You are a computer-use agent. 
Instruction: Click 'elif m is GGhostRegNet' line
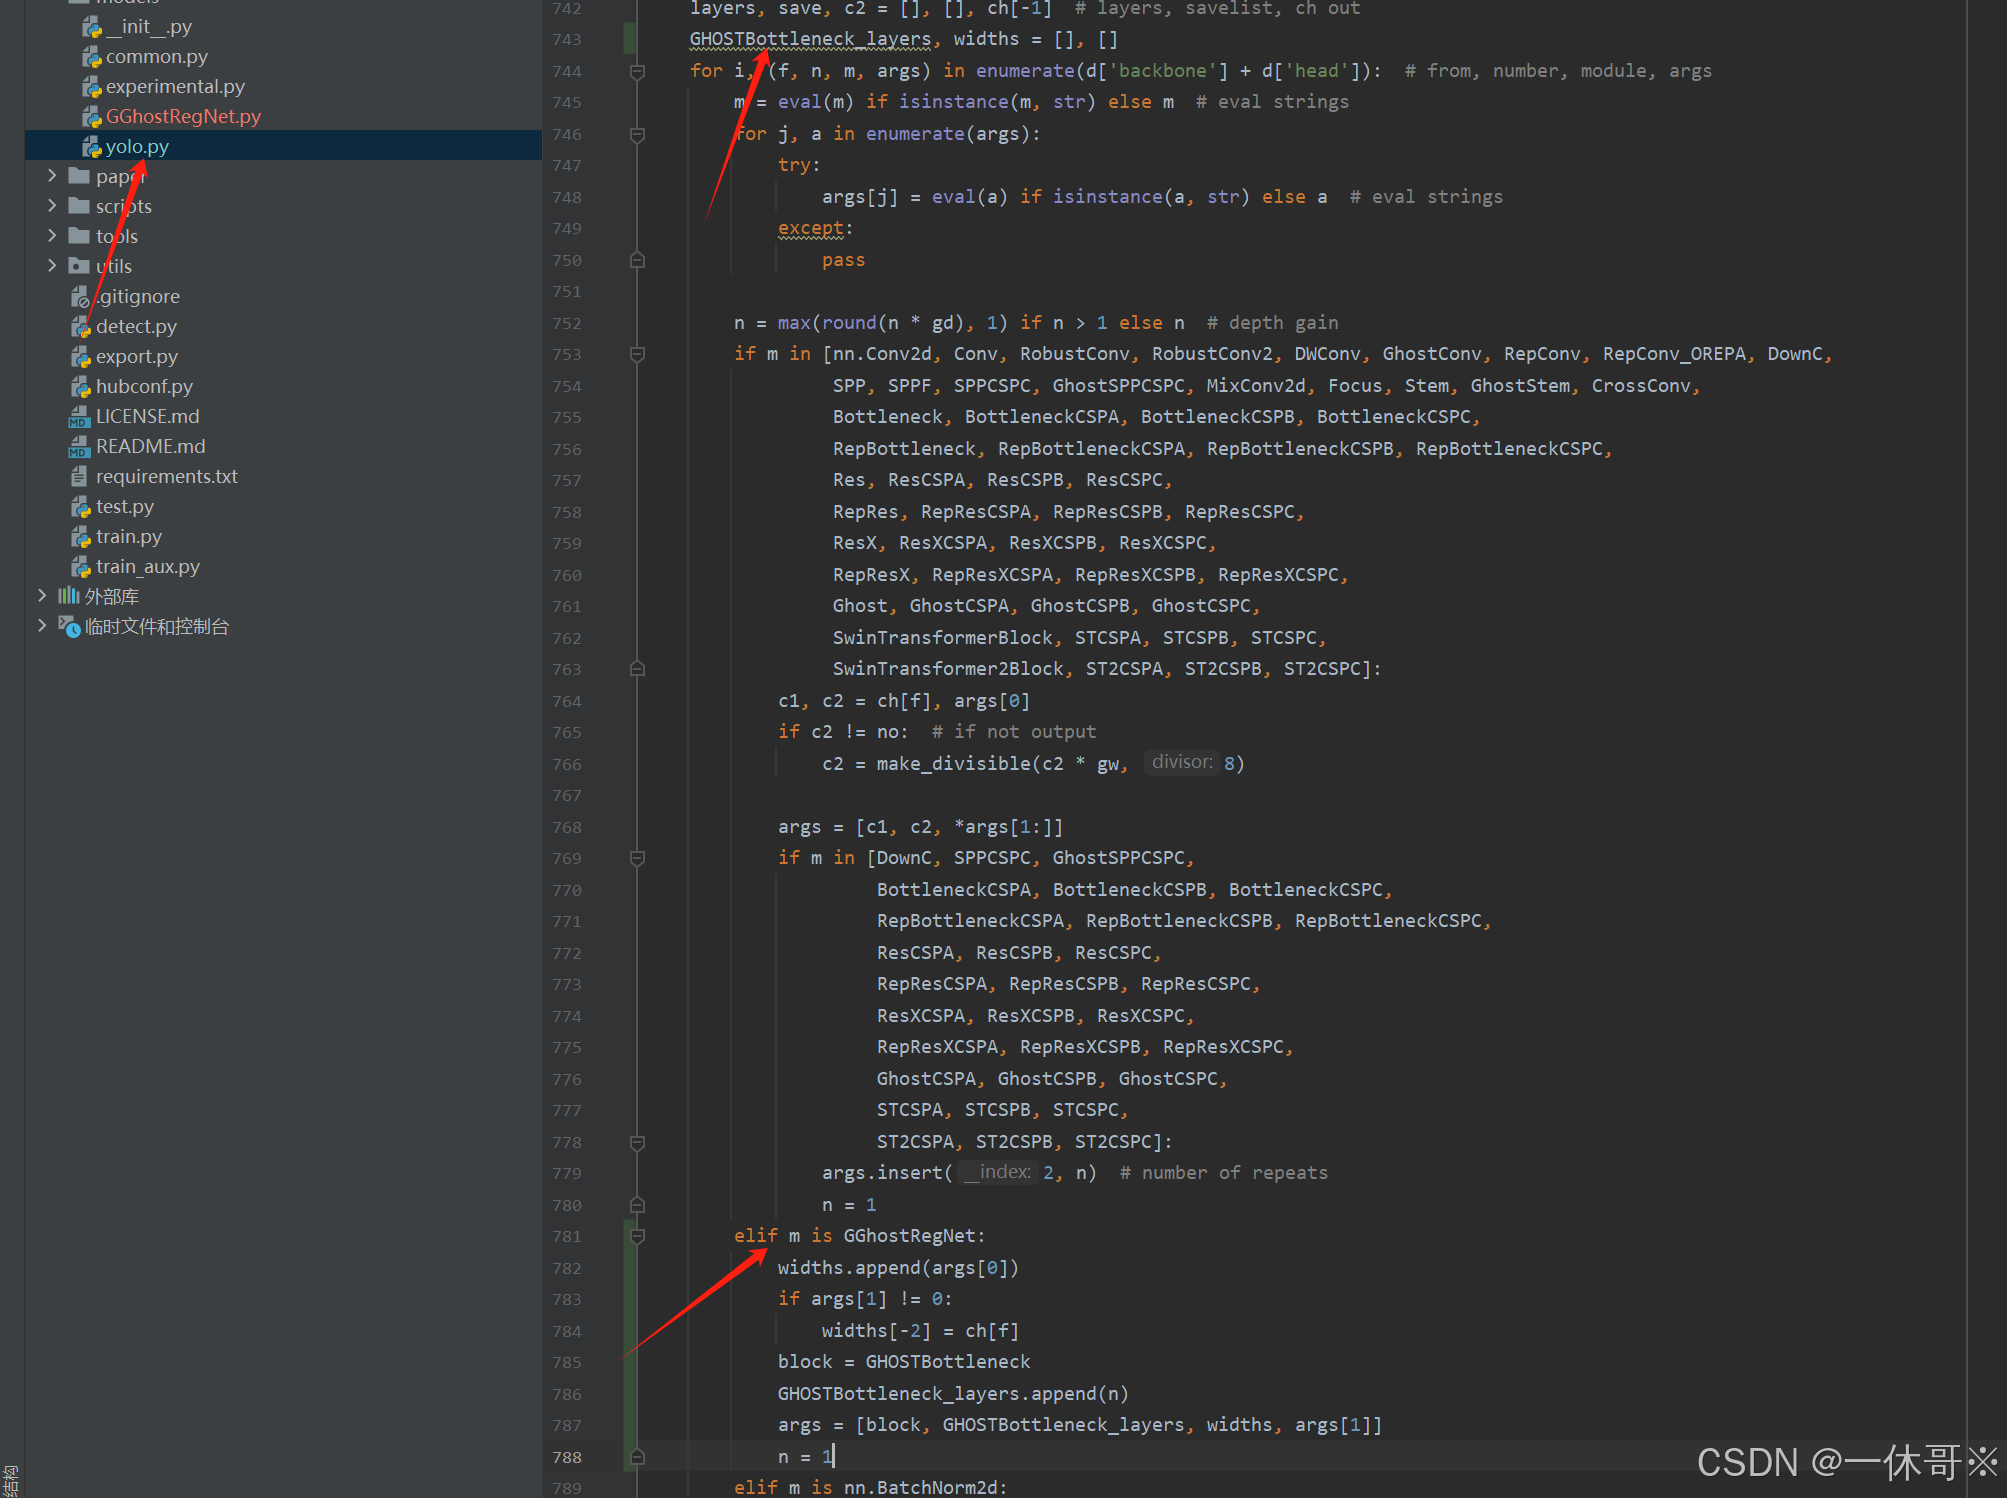coord(860,1237)
